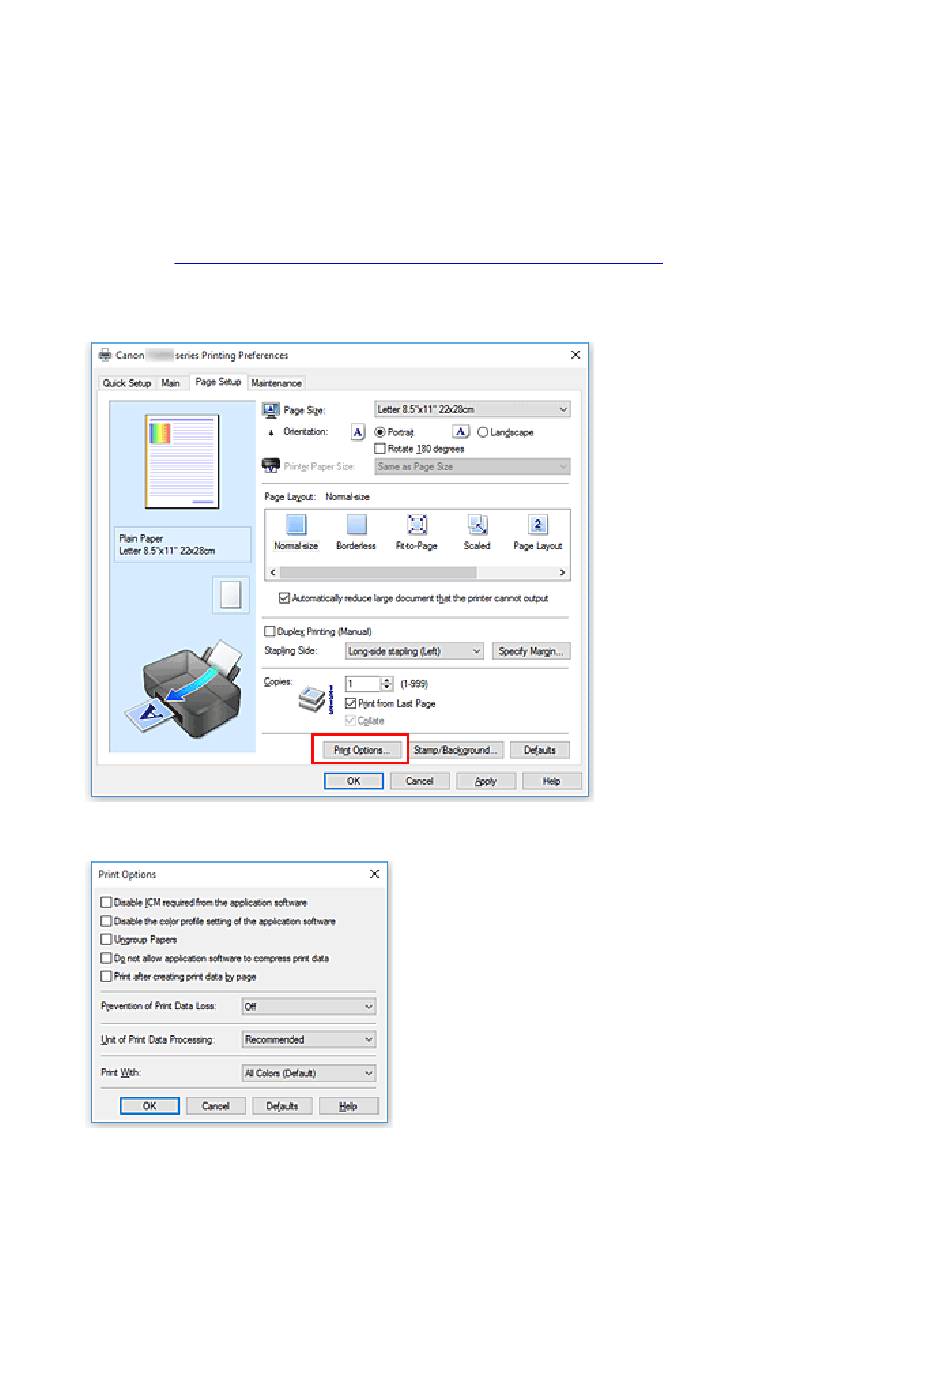Select the Fit-to-Page layout icon
950x1397 pixels.
(x=417, y=525)
